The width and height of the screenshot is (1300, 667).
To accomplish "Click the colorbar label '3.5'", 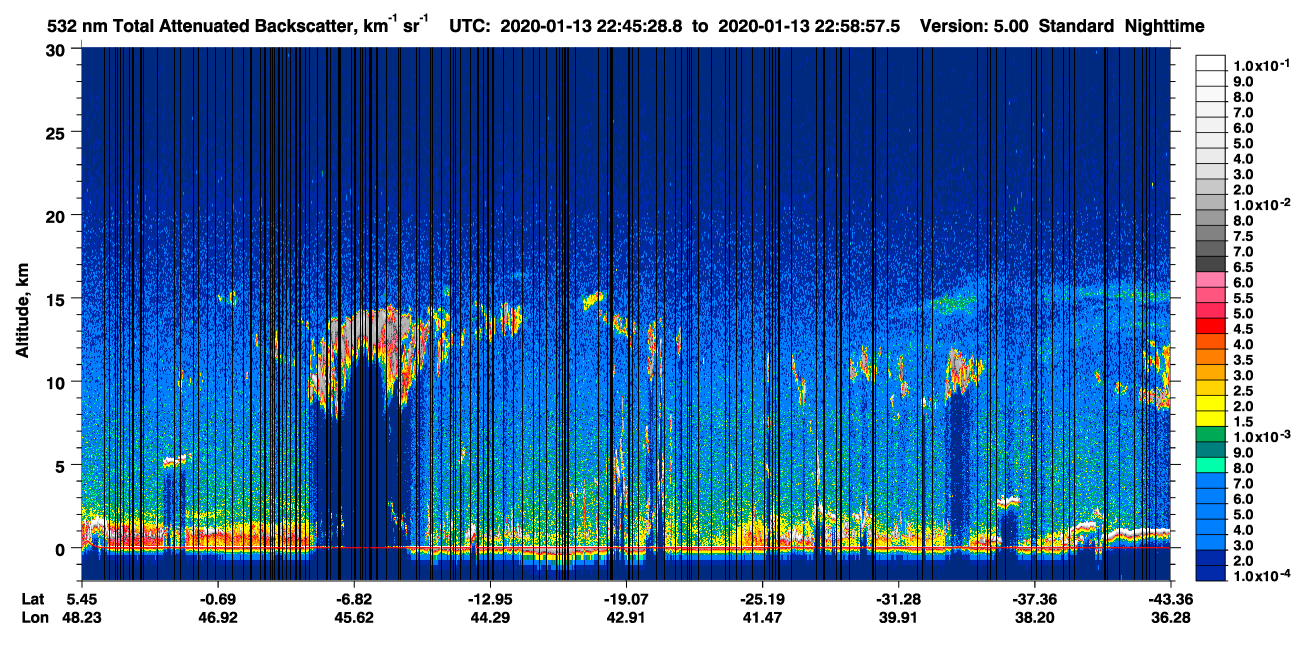I will point(1243,360).
